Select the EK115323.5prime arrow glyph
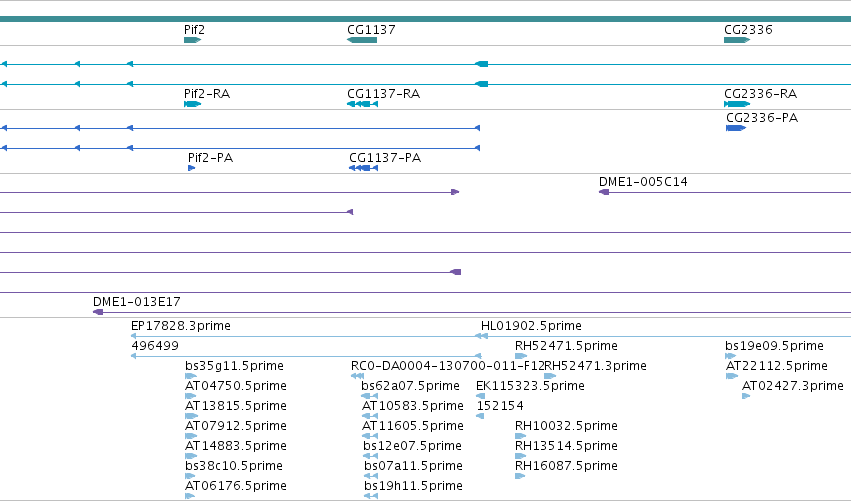The width and height of the screenshot is (851, 501). click(x=480, y=396)
